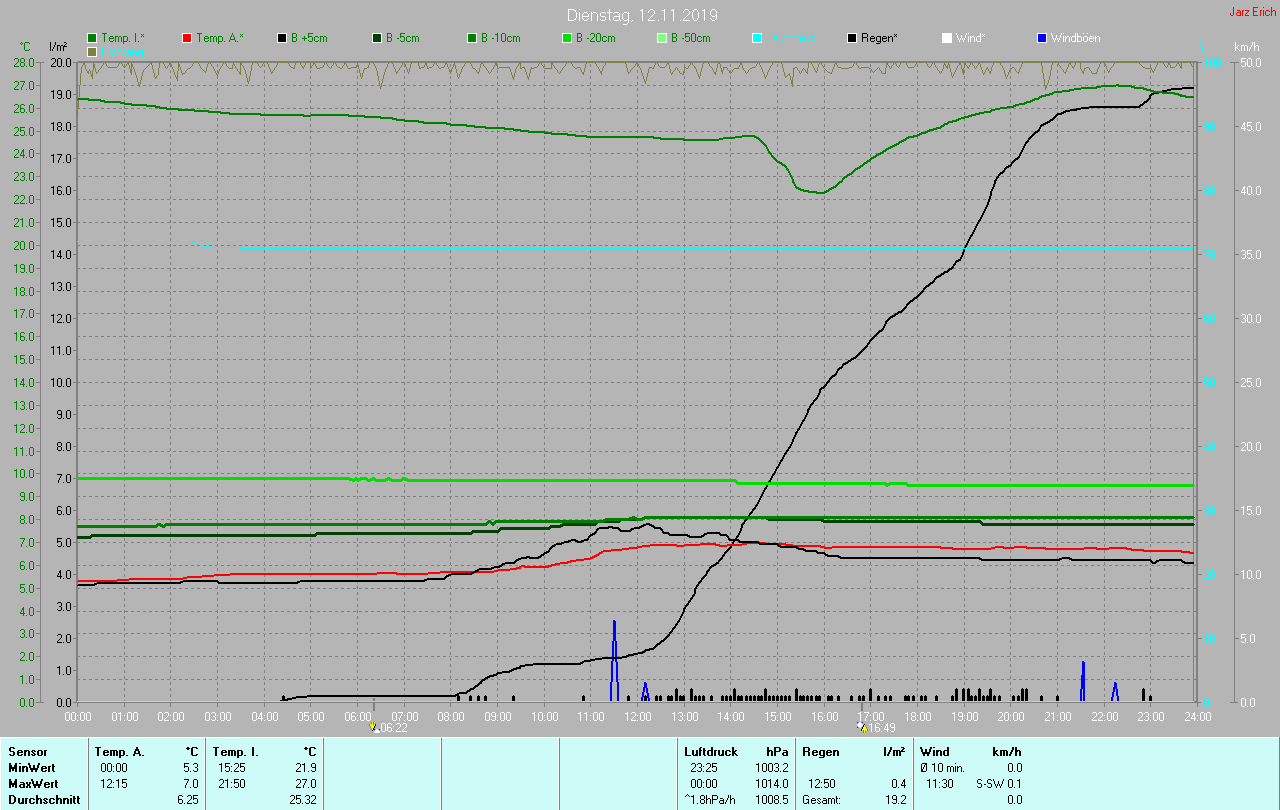
Task: Click the cyan legend swatch left of Regen*
Action: tap(757, 38)
